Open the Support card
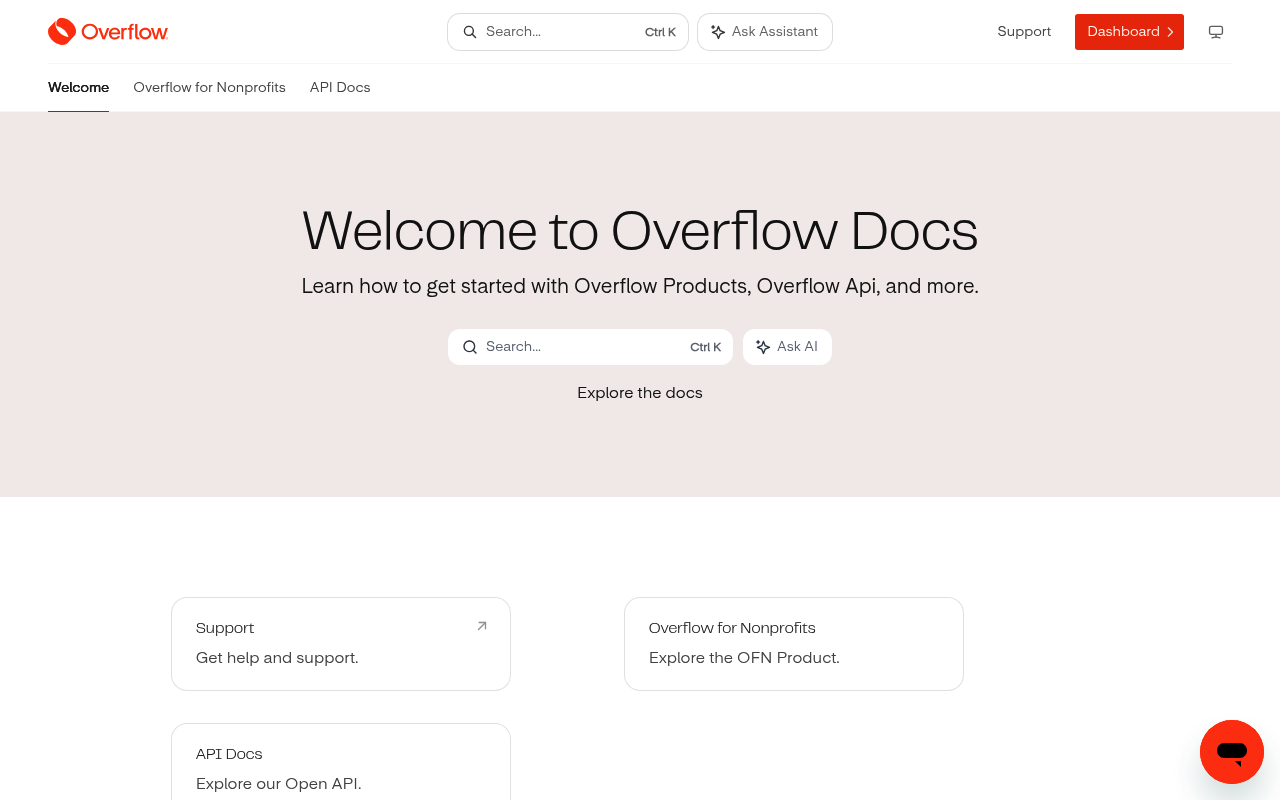This screenshot has width=1280, height=800. pyautogui.click(x=341, y=644)
